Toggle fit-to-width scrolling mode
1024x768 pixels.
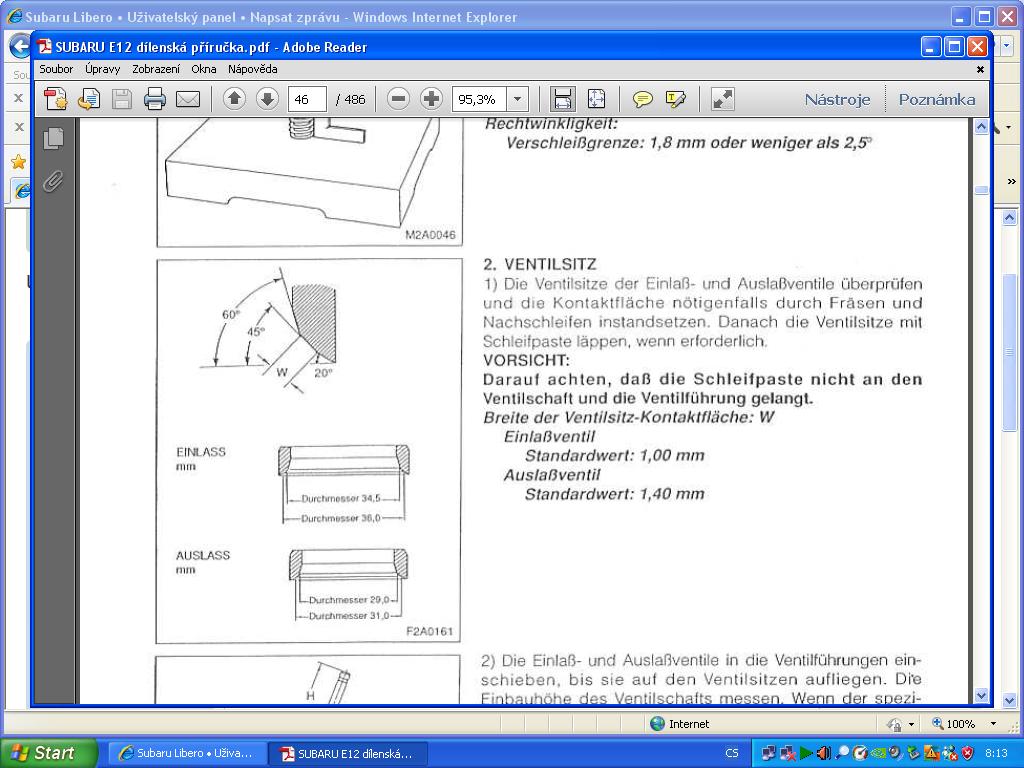pos(563,99)
